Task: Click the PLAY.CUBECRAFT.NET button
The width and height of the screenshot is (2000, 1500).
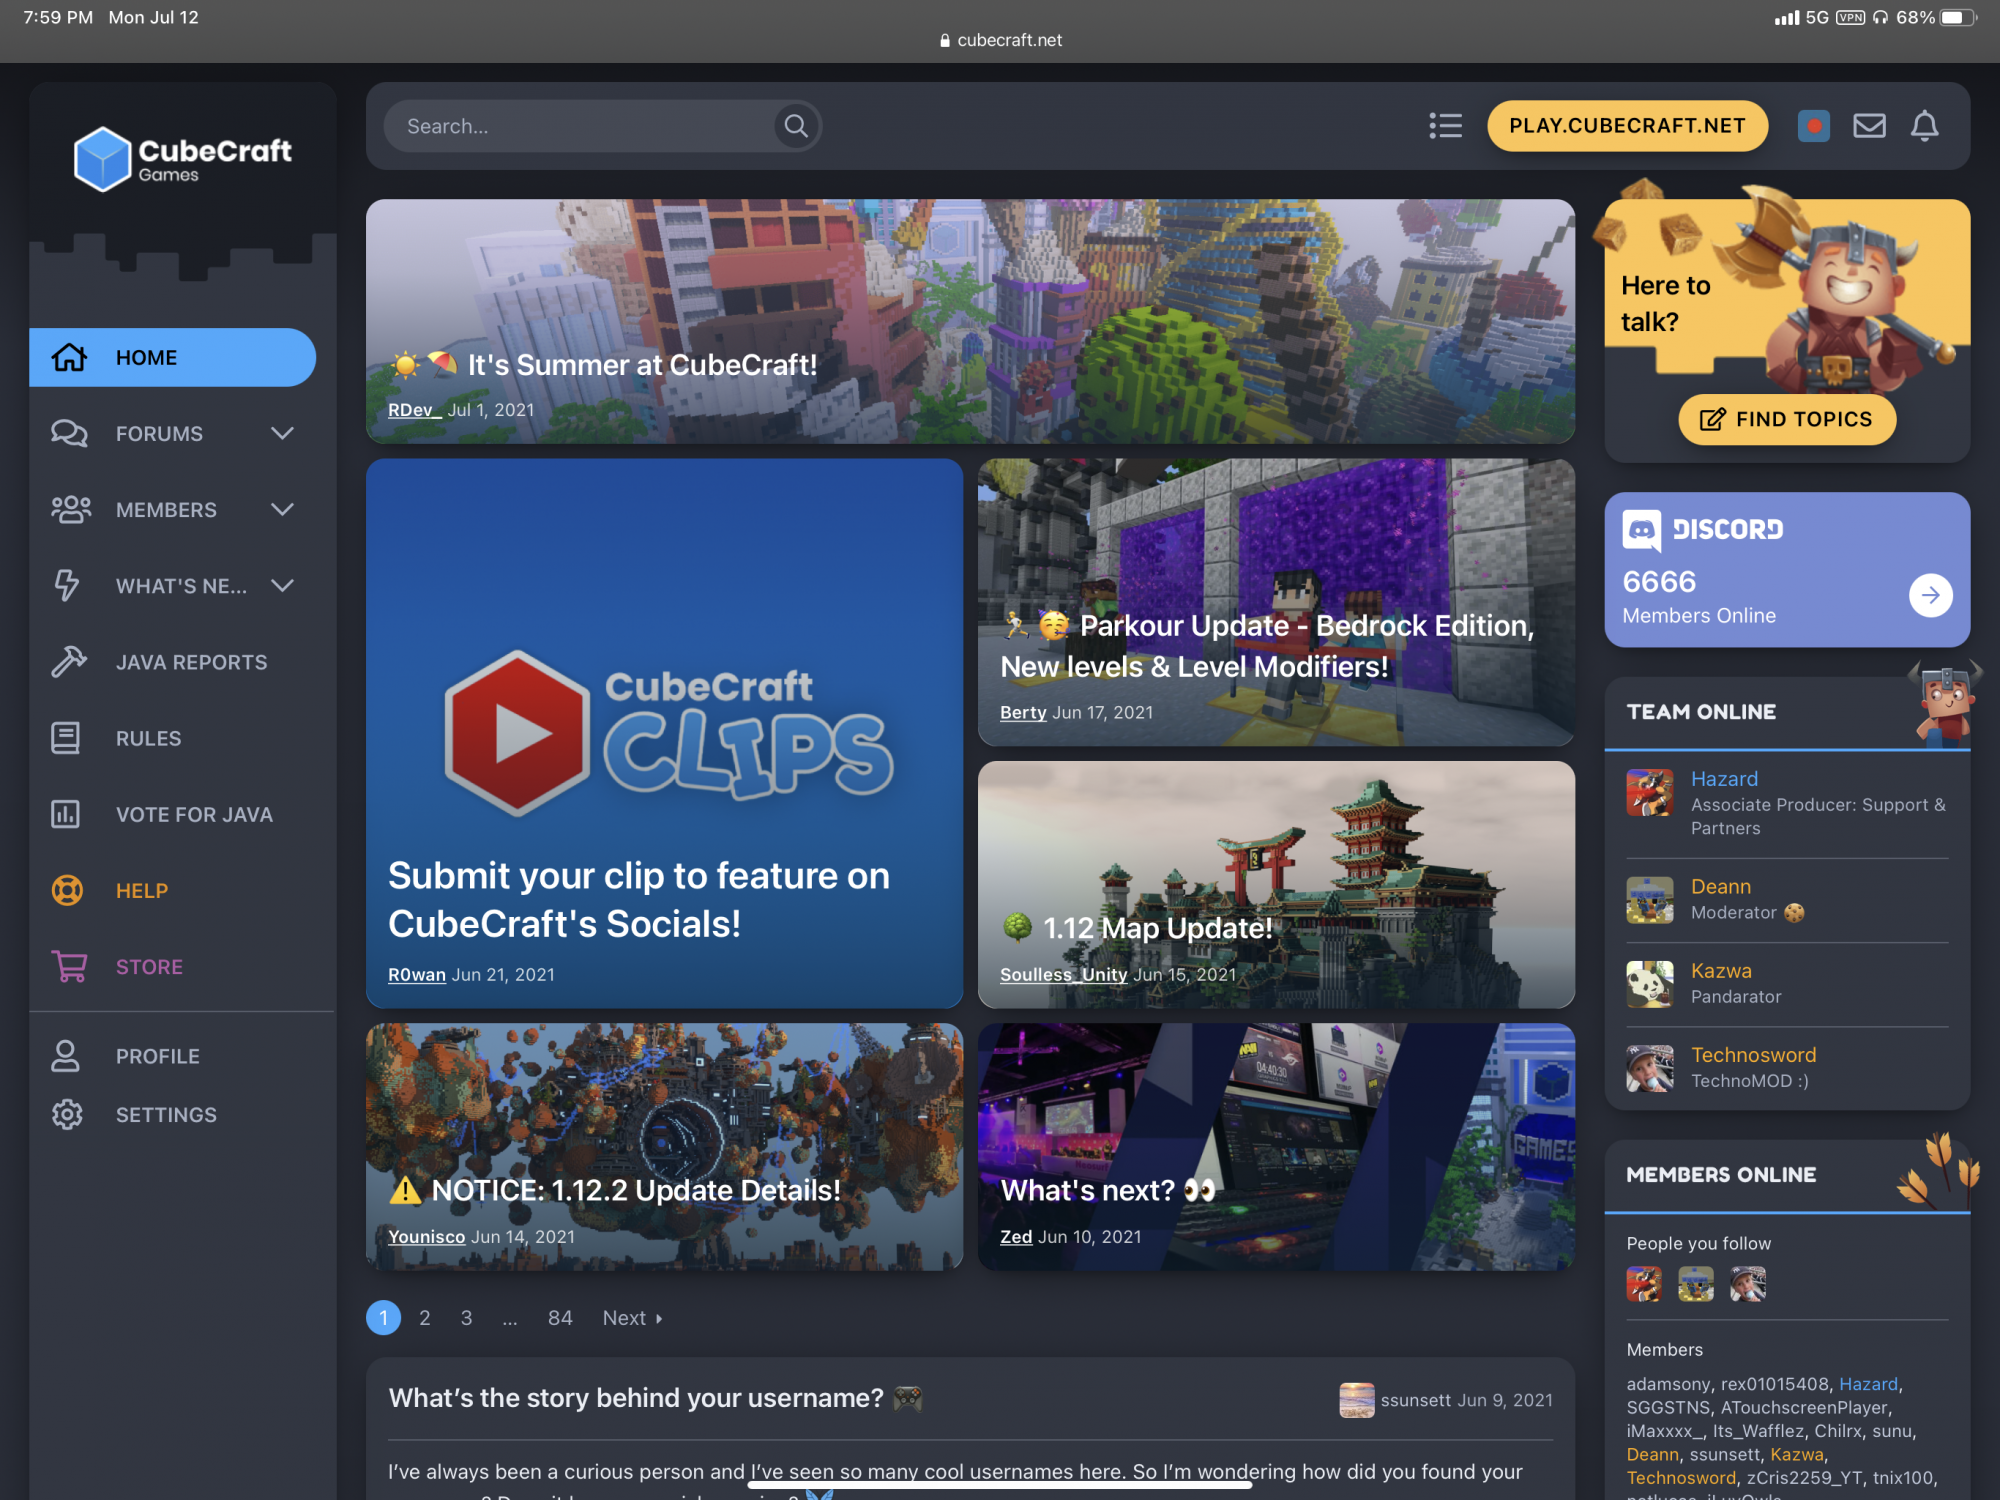Action: click(x=1627, y=126)
